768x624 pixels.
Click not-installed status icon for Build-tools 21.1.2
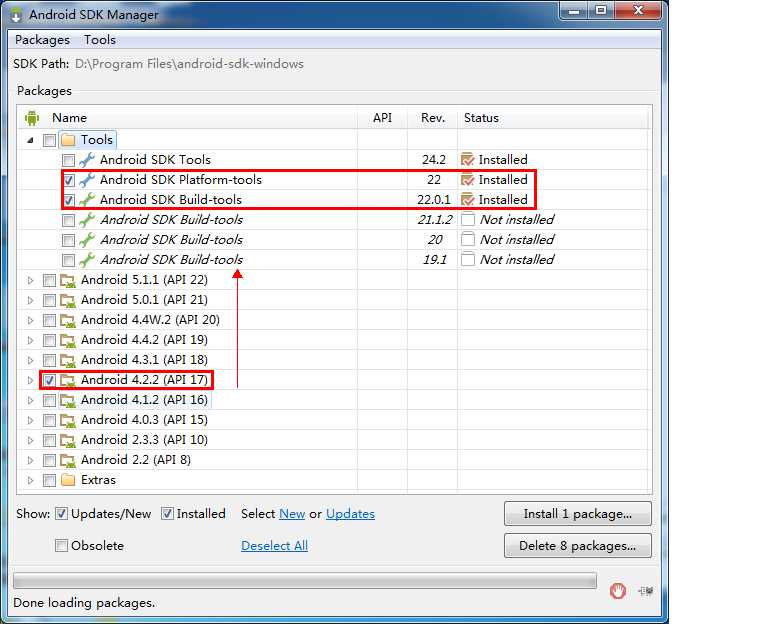point(468,219)
